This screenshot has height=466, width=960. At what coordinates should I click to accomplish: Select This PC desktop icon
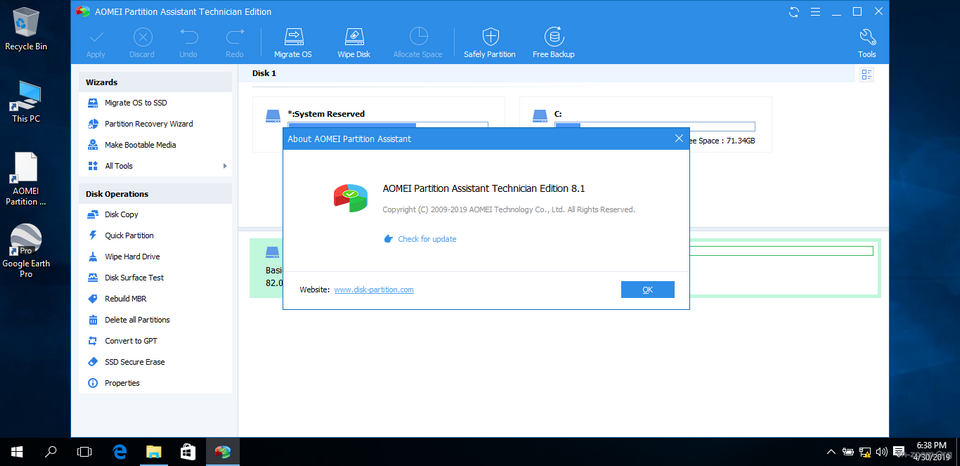coord(26,102)
